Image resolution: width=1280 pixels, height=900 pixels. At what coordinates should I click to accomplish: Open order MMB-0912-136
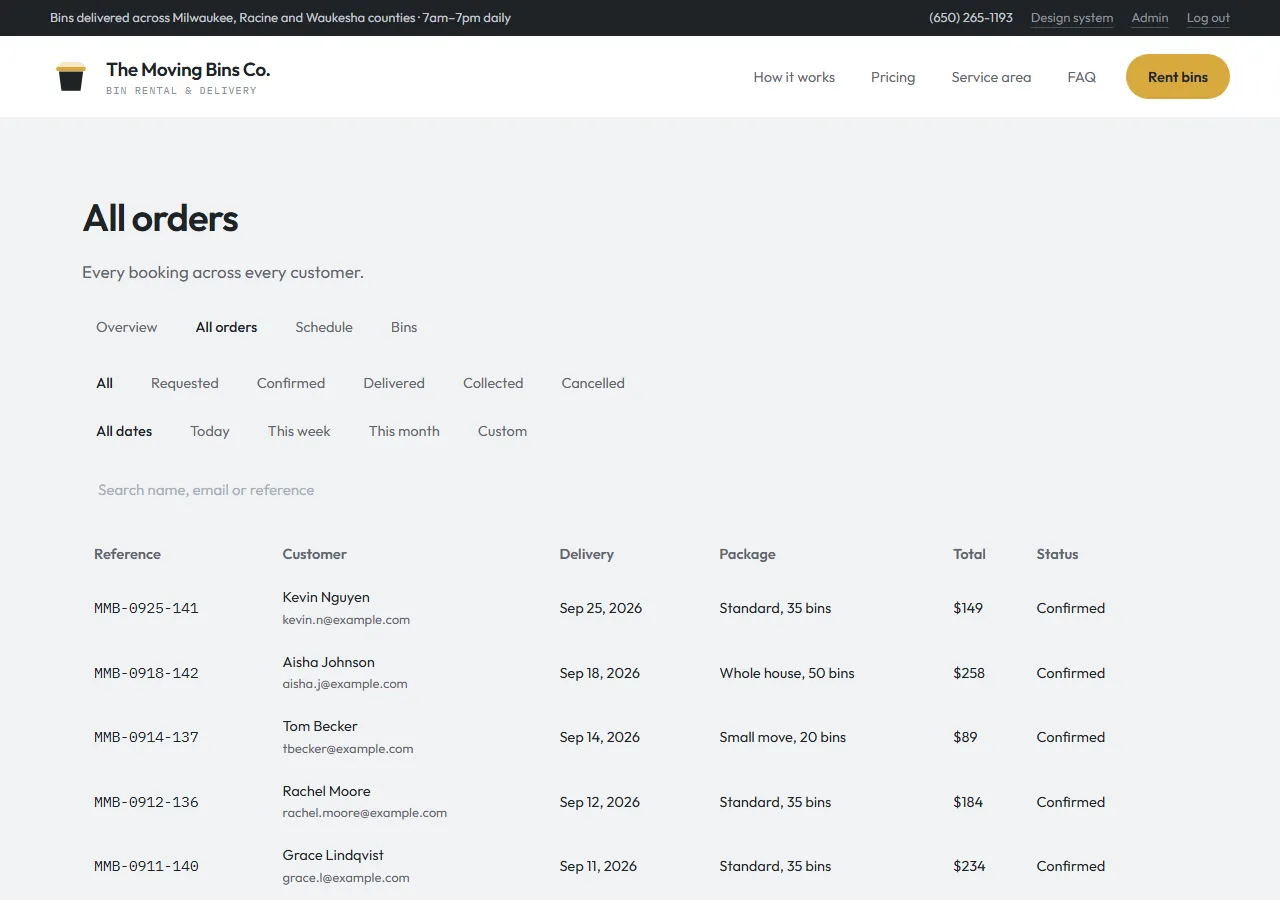pos(146,802)
